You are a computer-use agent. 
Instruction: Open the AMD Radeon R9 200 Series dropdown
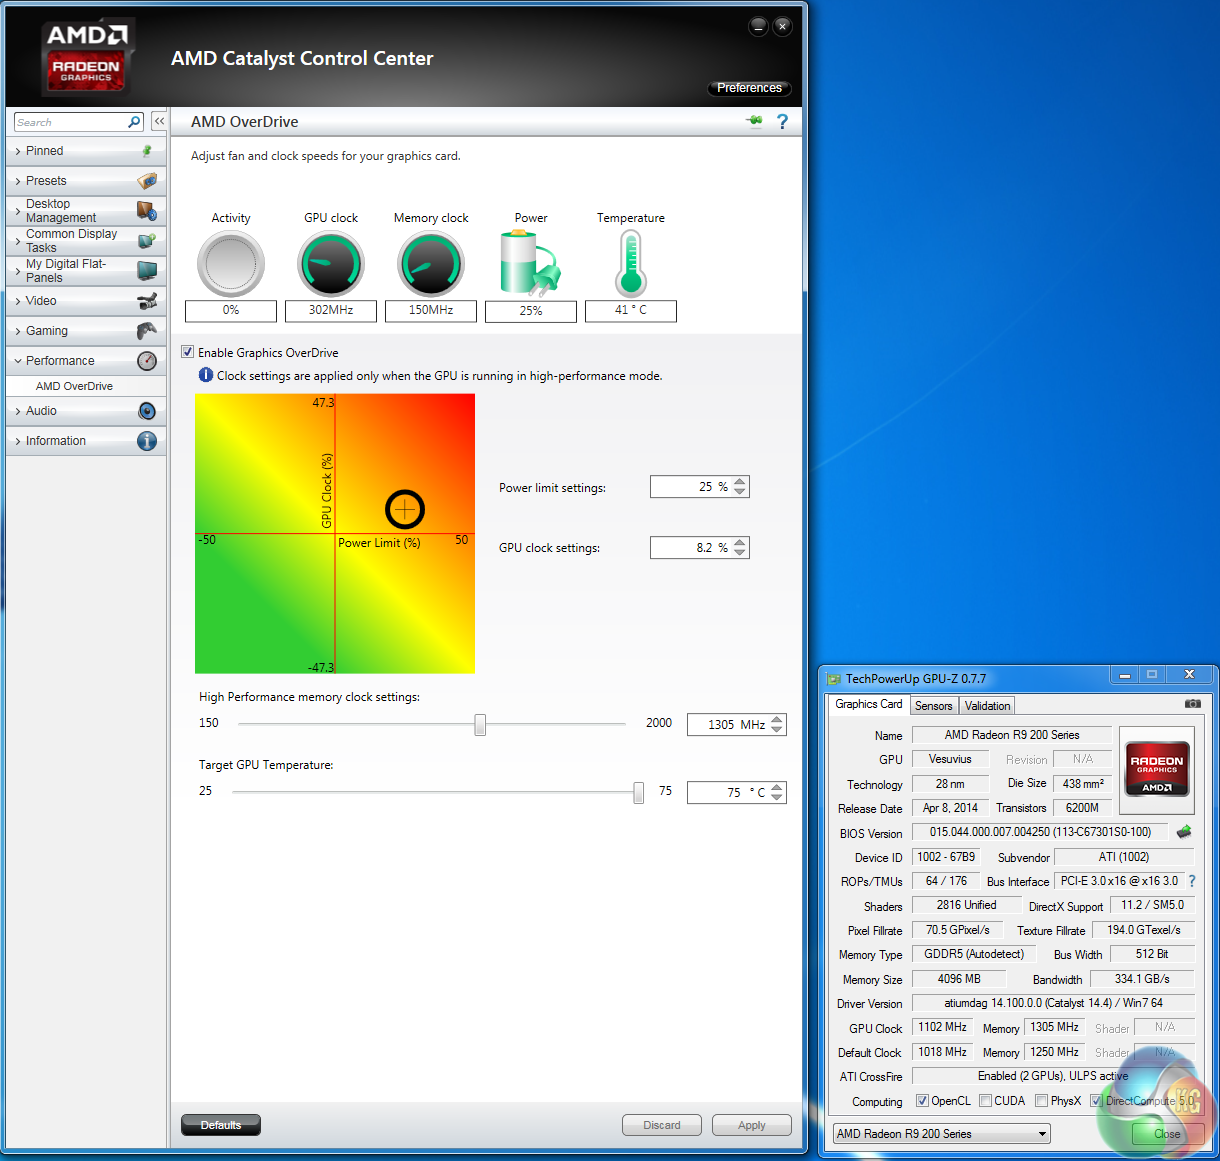[941, 1134]
